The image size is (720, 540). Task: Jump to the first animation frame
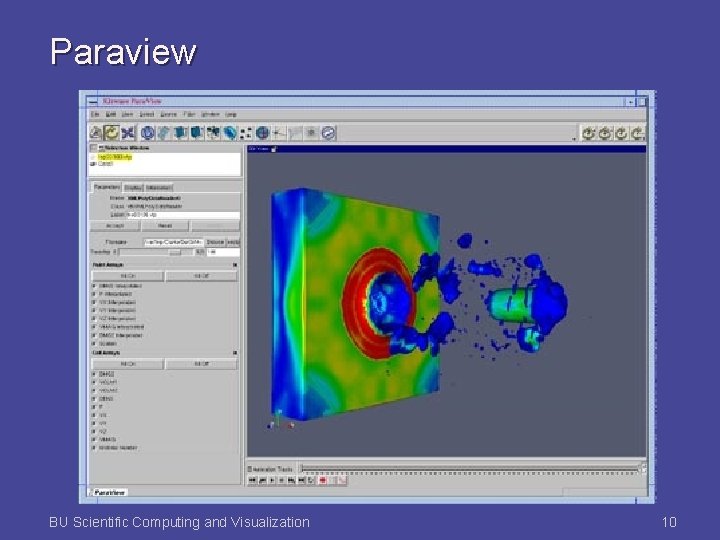pyautogui.click(x=253, y=480)
